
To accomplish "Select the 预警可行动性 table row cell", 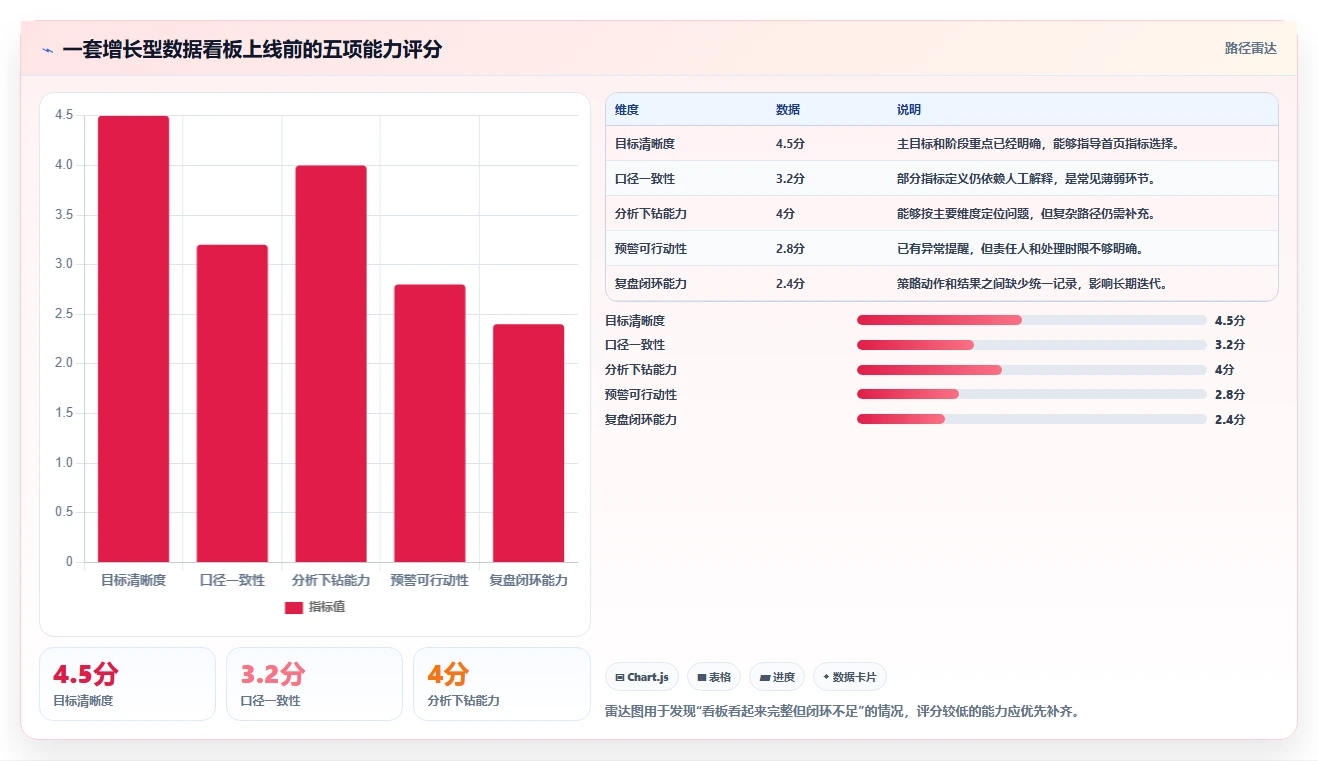I will tap(651, 249).
